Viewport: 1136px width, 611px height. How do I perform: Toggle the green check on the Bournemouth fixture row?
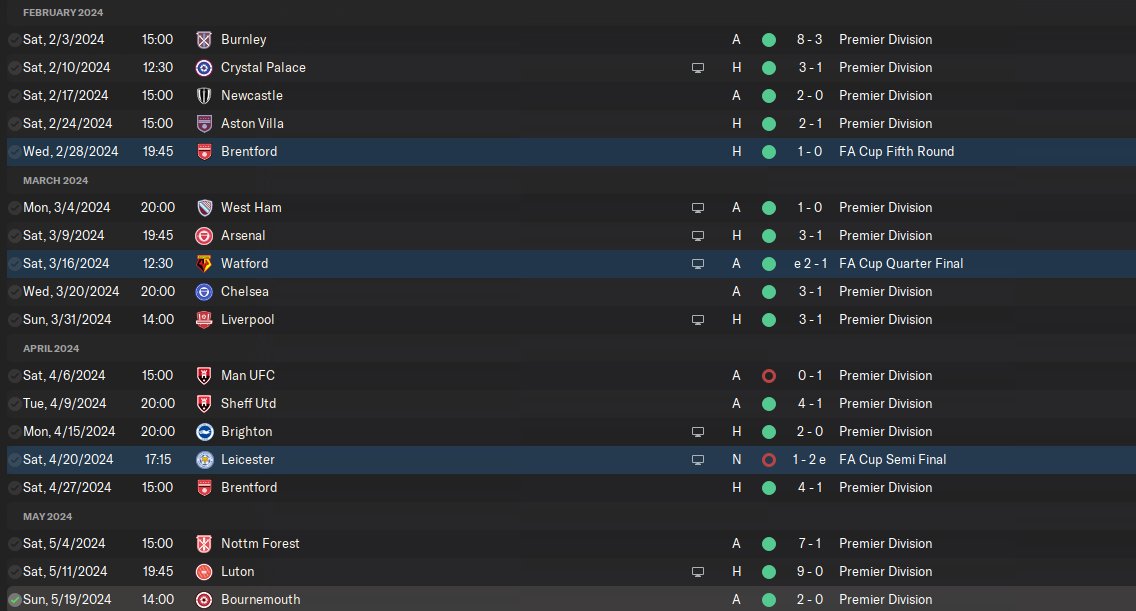14,600
